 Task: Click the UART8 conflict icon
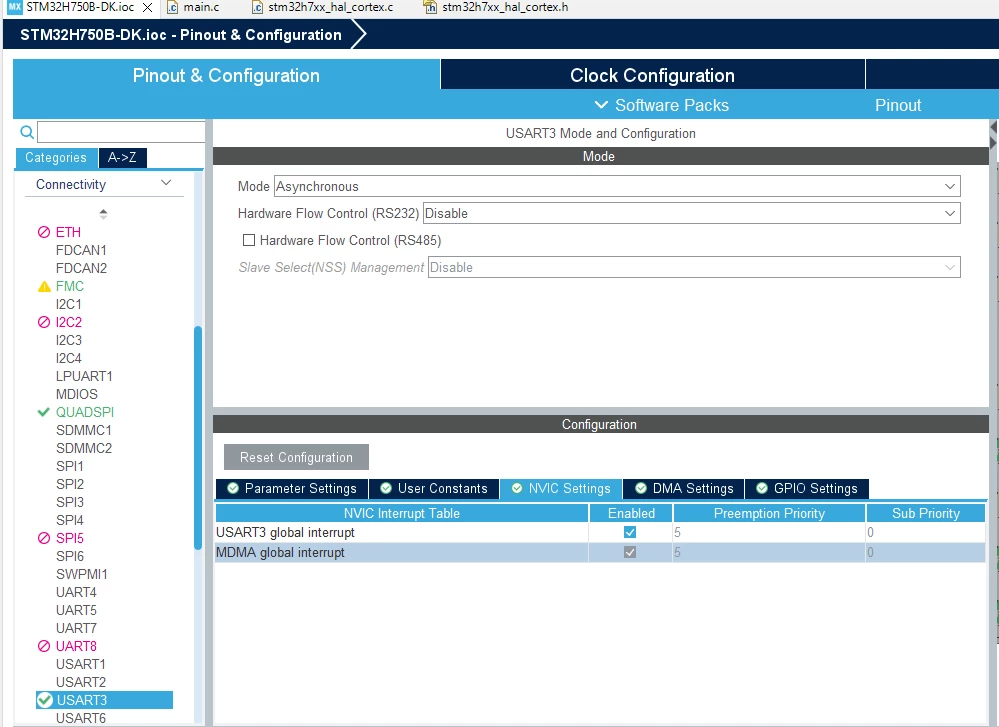tap(44, 646)
